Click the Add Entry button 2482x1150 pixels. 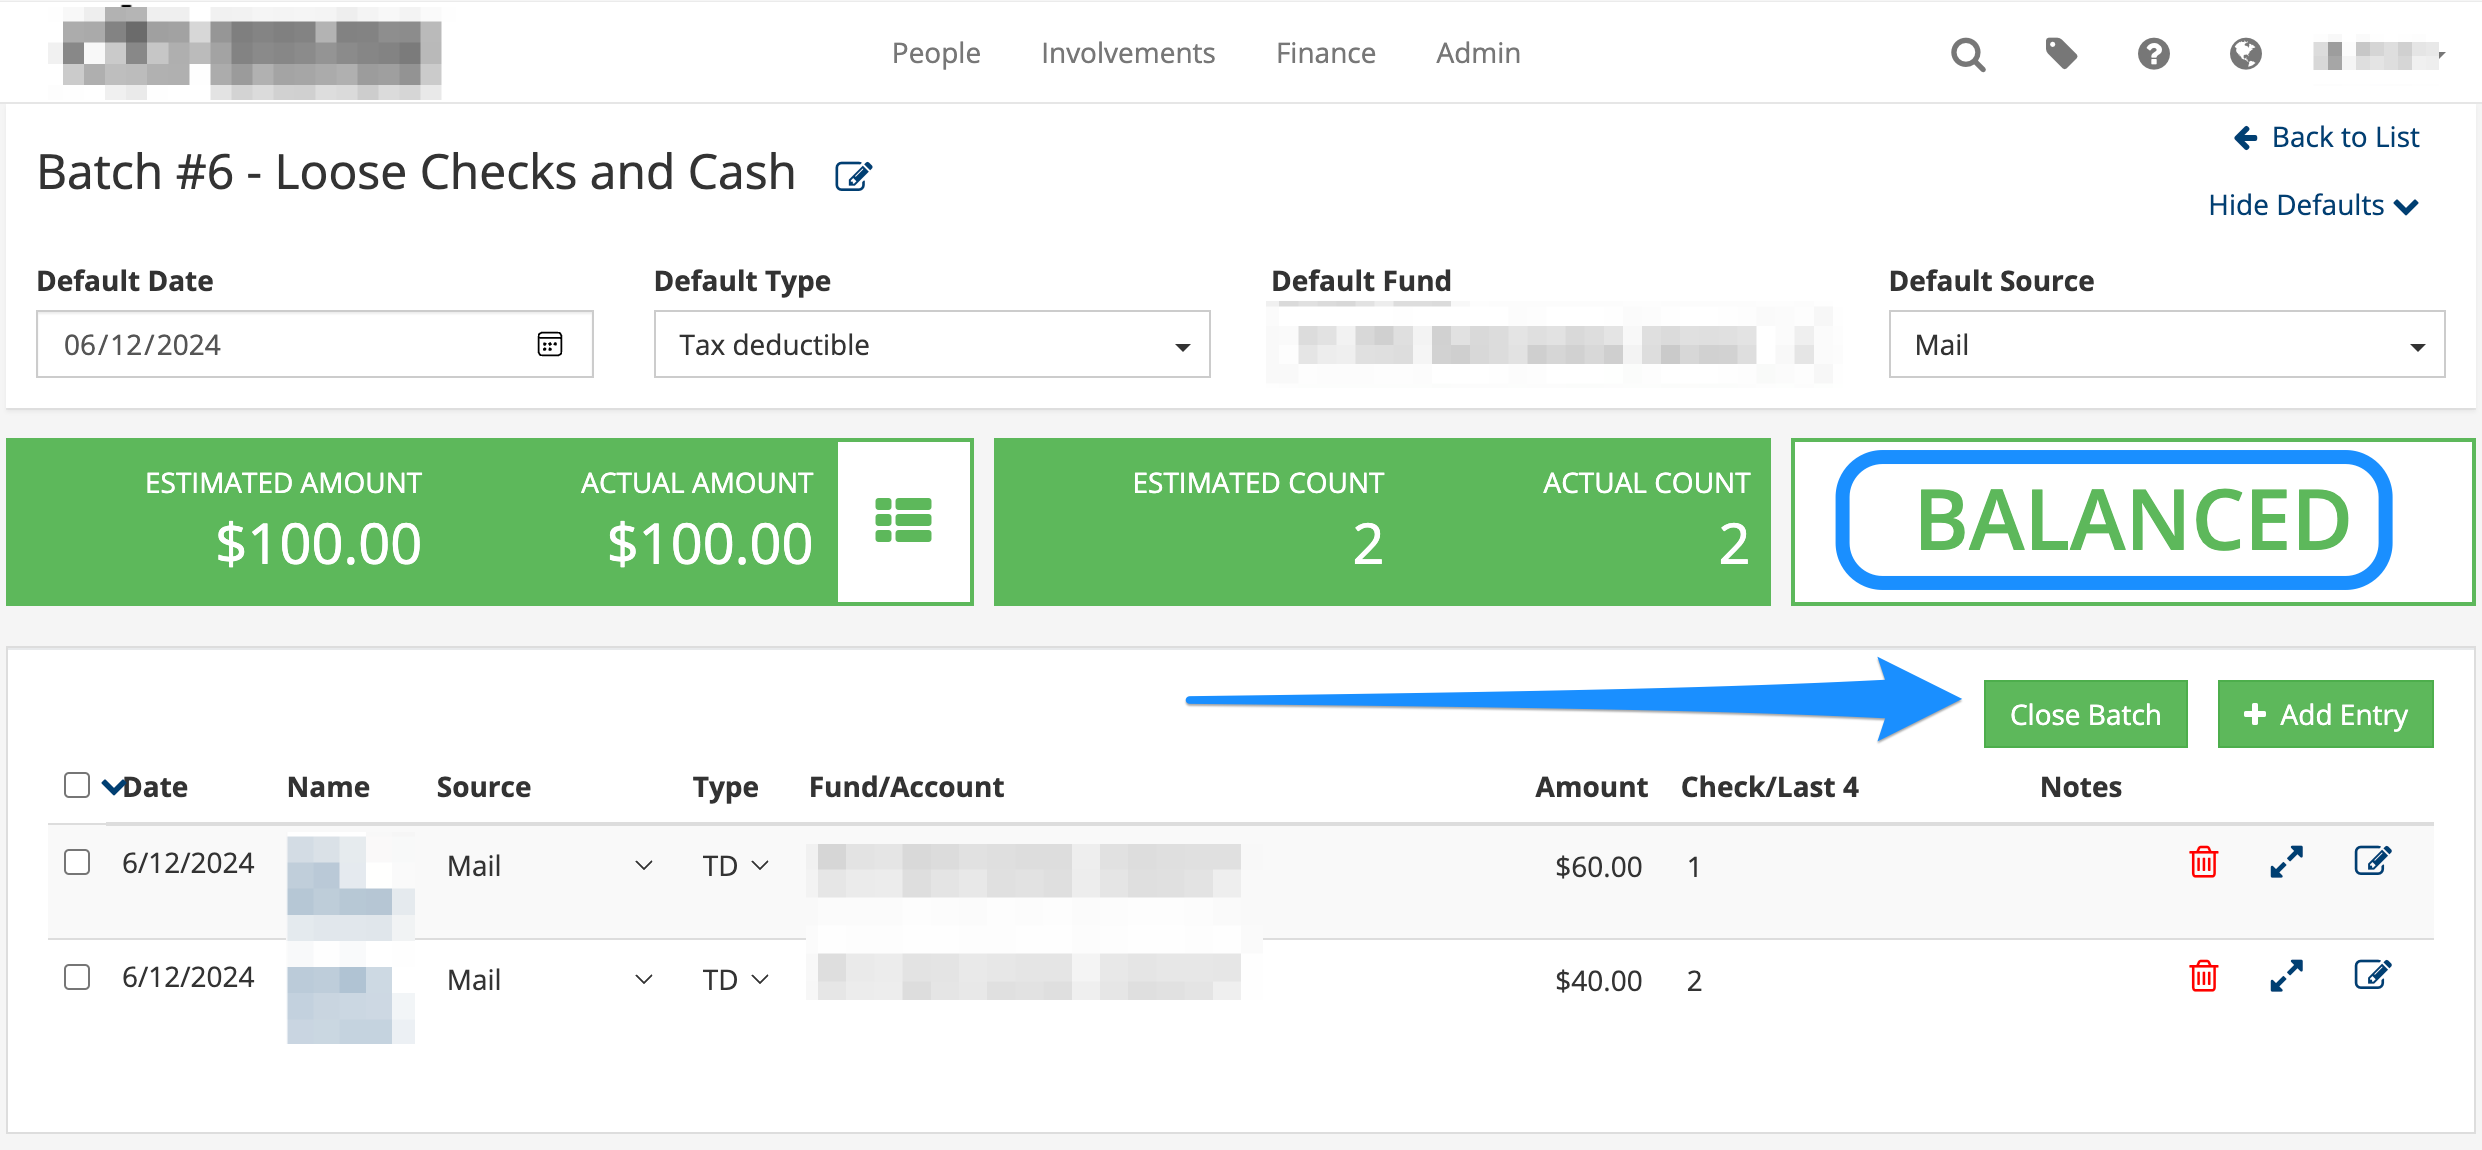[x=2325, y=714]
